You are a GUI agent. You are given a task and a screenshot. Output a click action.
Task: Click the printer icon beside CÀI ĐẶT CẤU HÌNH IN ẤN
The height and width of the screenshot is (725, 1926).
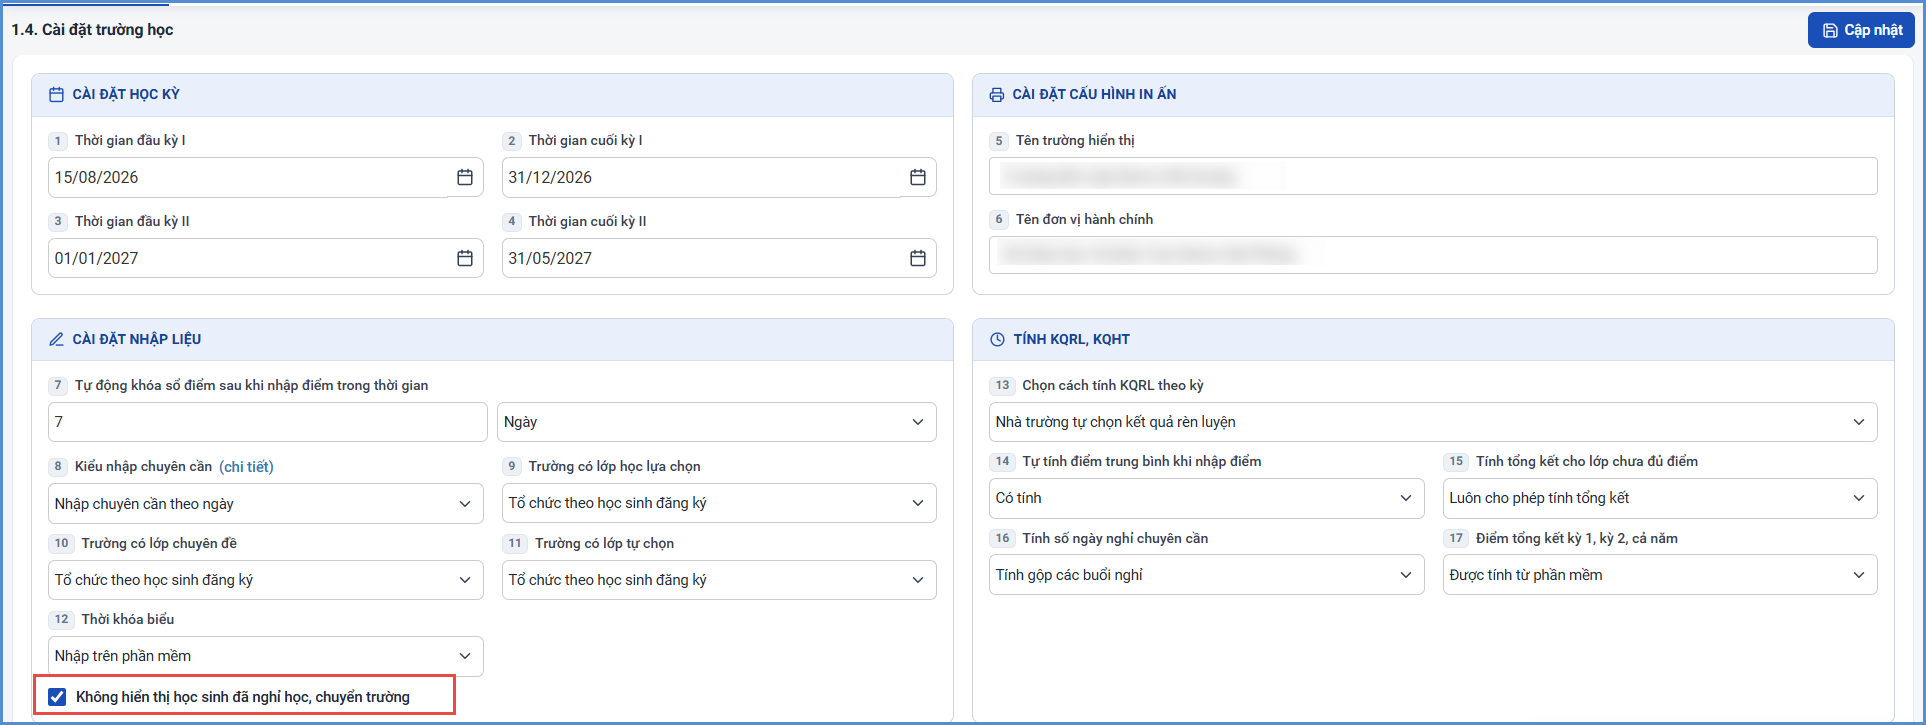point(997,95)
